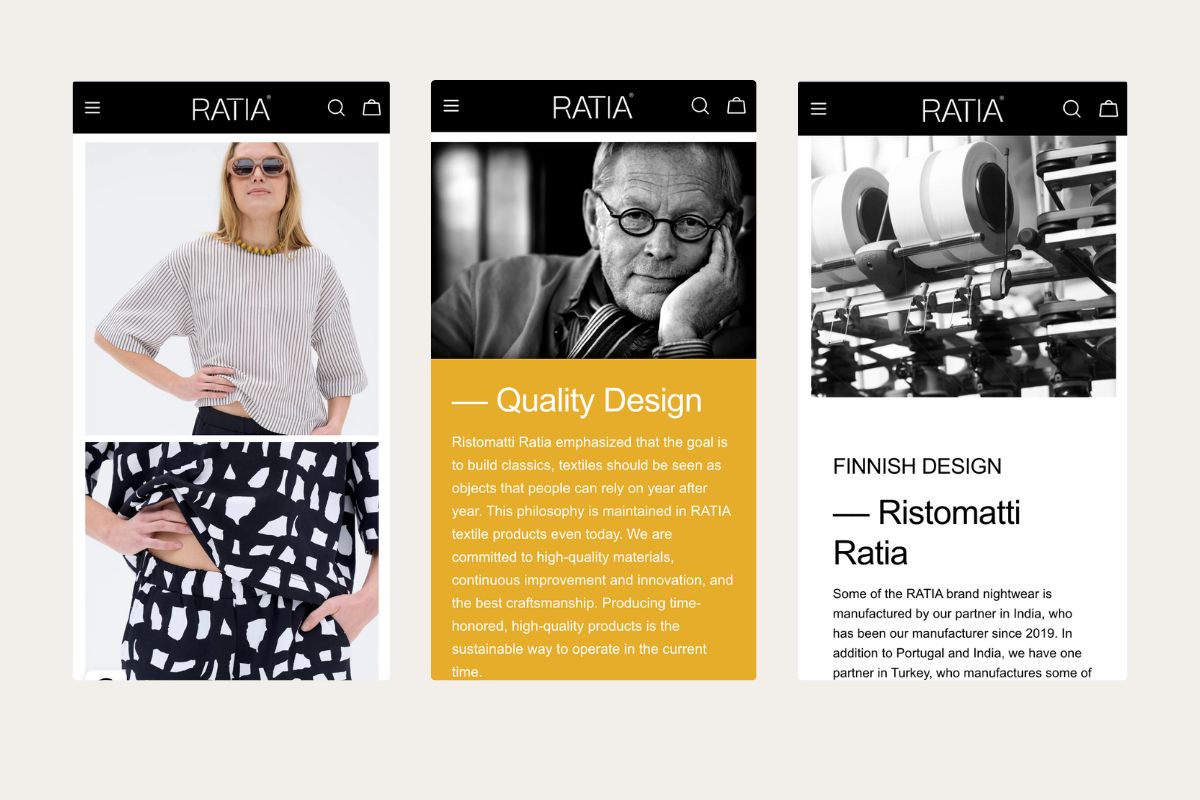Click search icon on the Quality Design screen
The width and height of the screenshot is (1200, 800).
pos(700,105)
